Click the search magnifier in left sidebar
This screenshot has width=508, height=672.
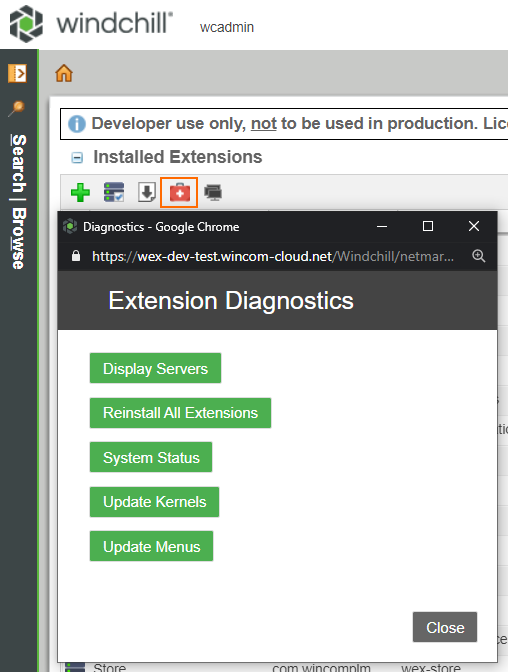pos(17,108)
